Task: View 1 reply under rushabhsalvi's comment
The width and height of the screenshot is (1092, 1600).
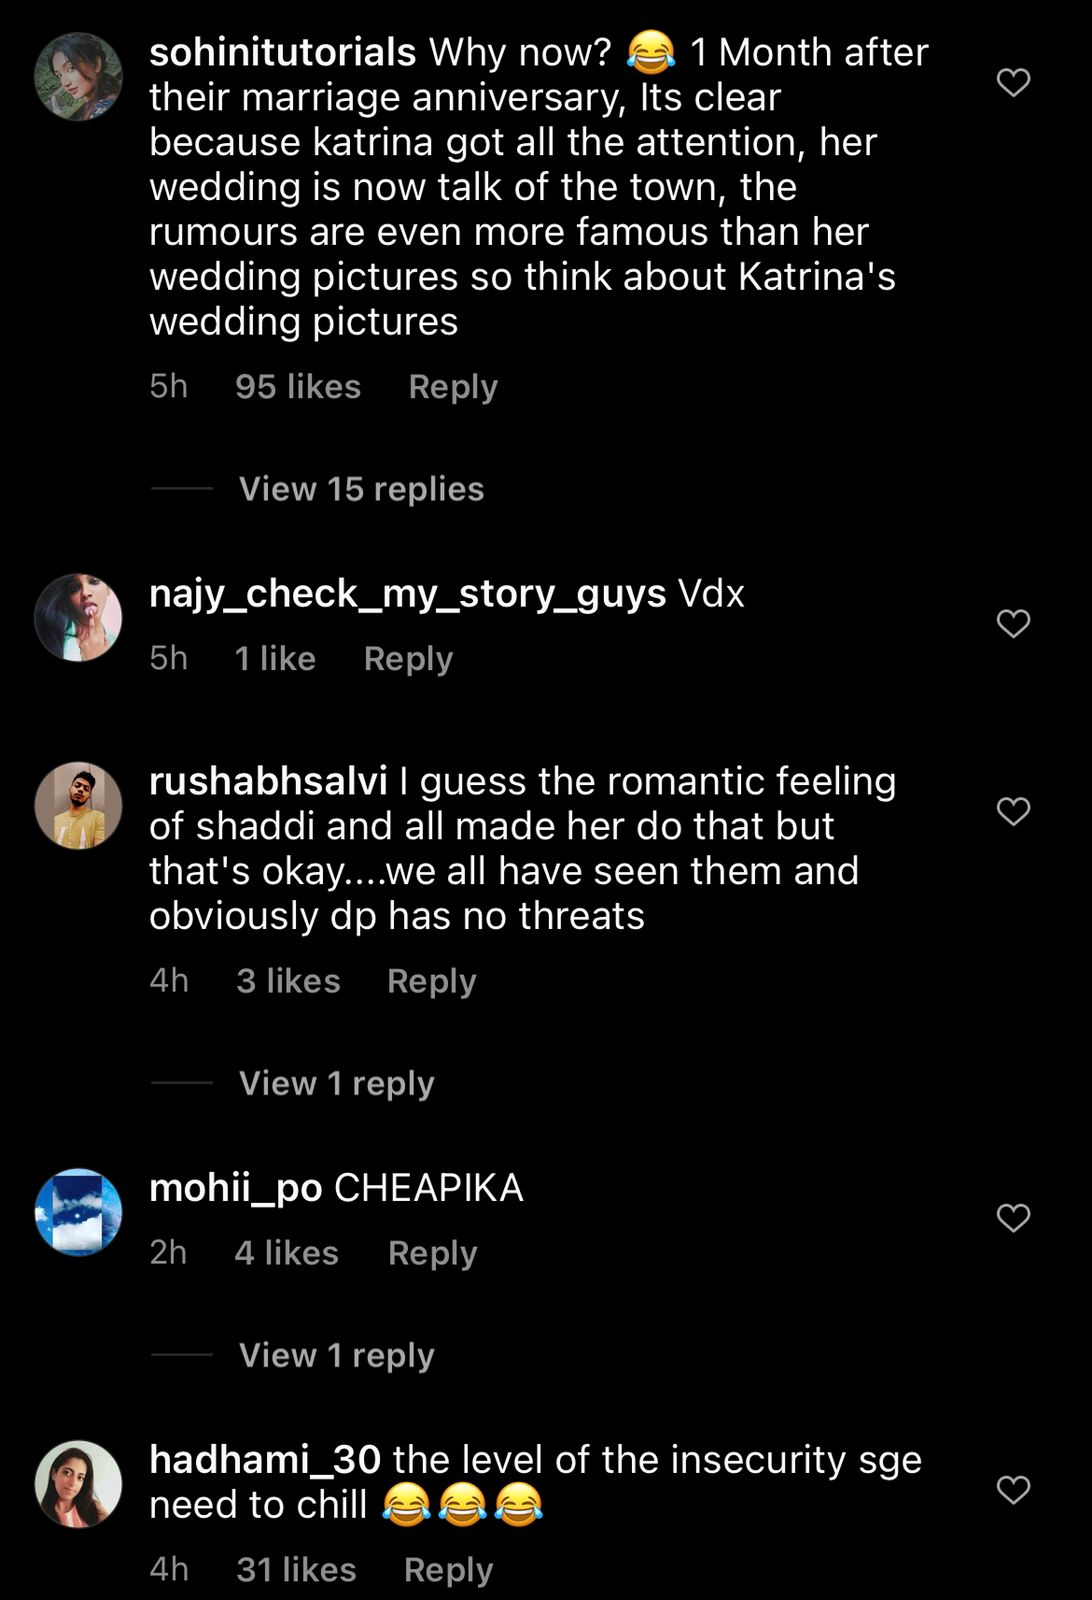Action: click(335, 1082)
